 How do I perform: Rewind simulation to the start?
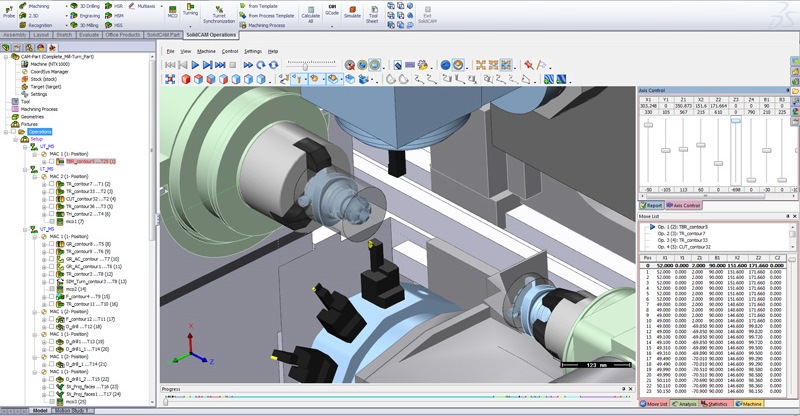170,65
